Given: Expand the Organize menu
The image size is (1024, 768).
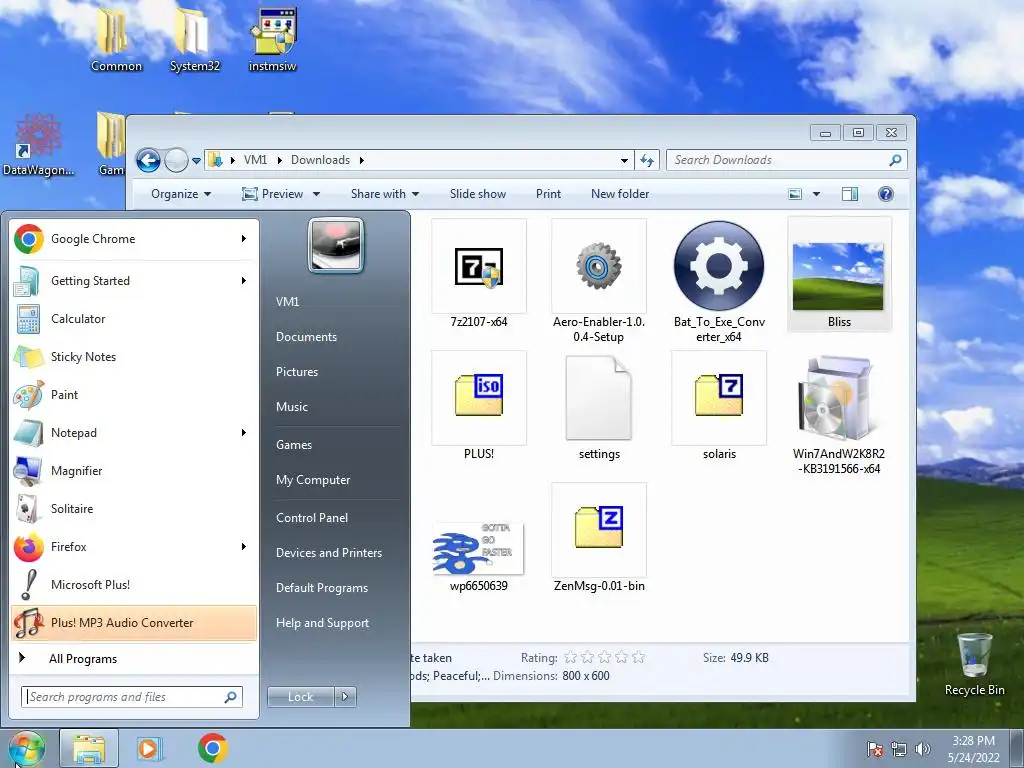Looking at the screenshot, I should [181, 194].
